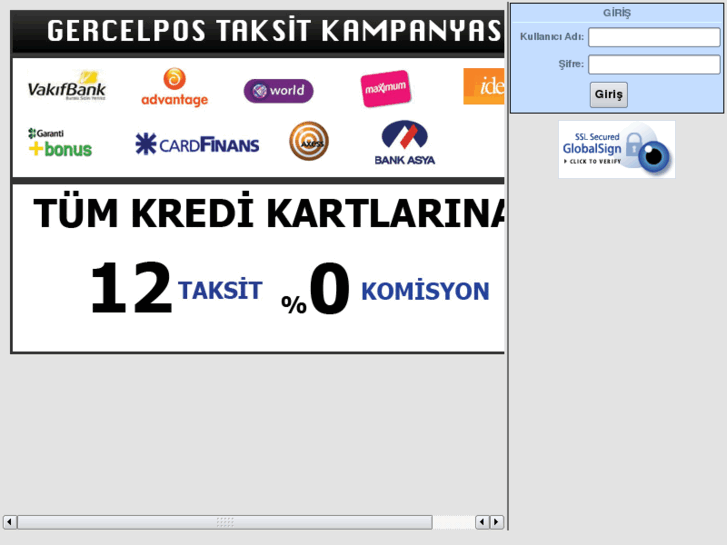
Task: Click the orange ideal card logo
Action: 484,86
